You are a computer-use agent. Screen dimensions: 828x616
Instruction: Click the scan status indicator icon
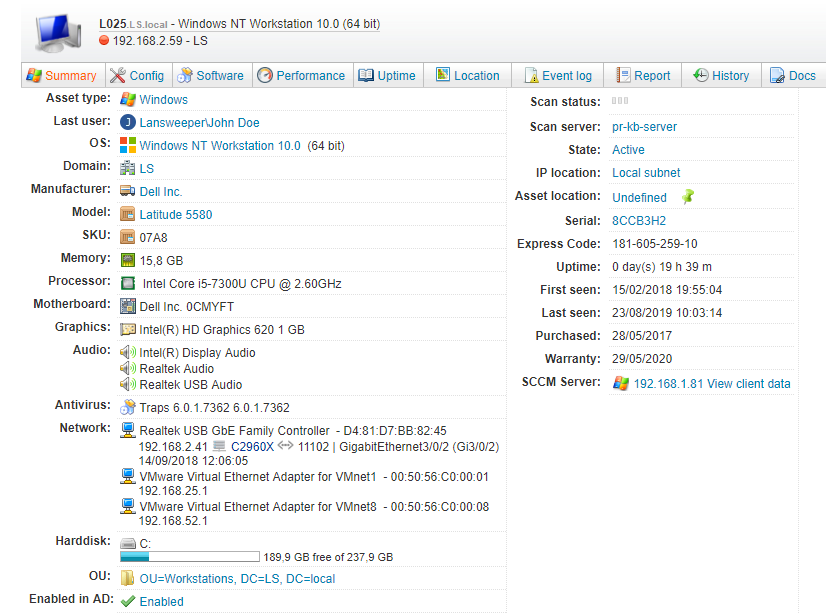(620, 100)
